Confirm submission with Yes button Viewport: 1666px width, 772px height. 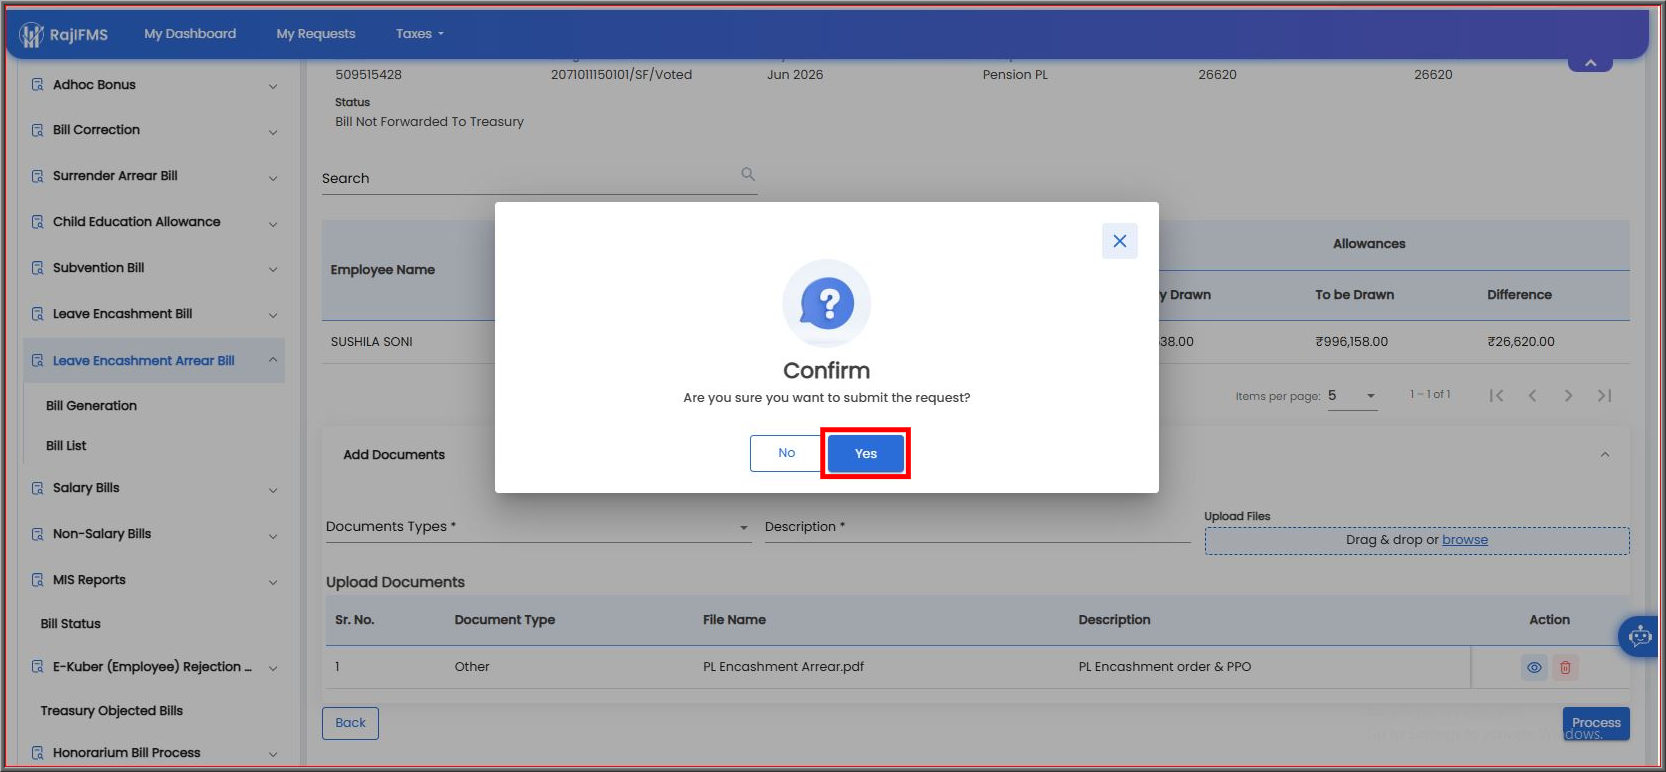[x=866, y=454]
